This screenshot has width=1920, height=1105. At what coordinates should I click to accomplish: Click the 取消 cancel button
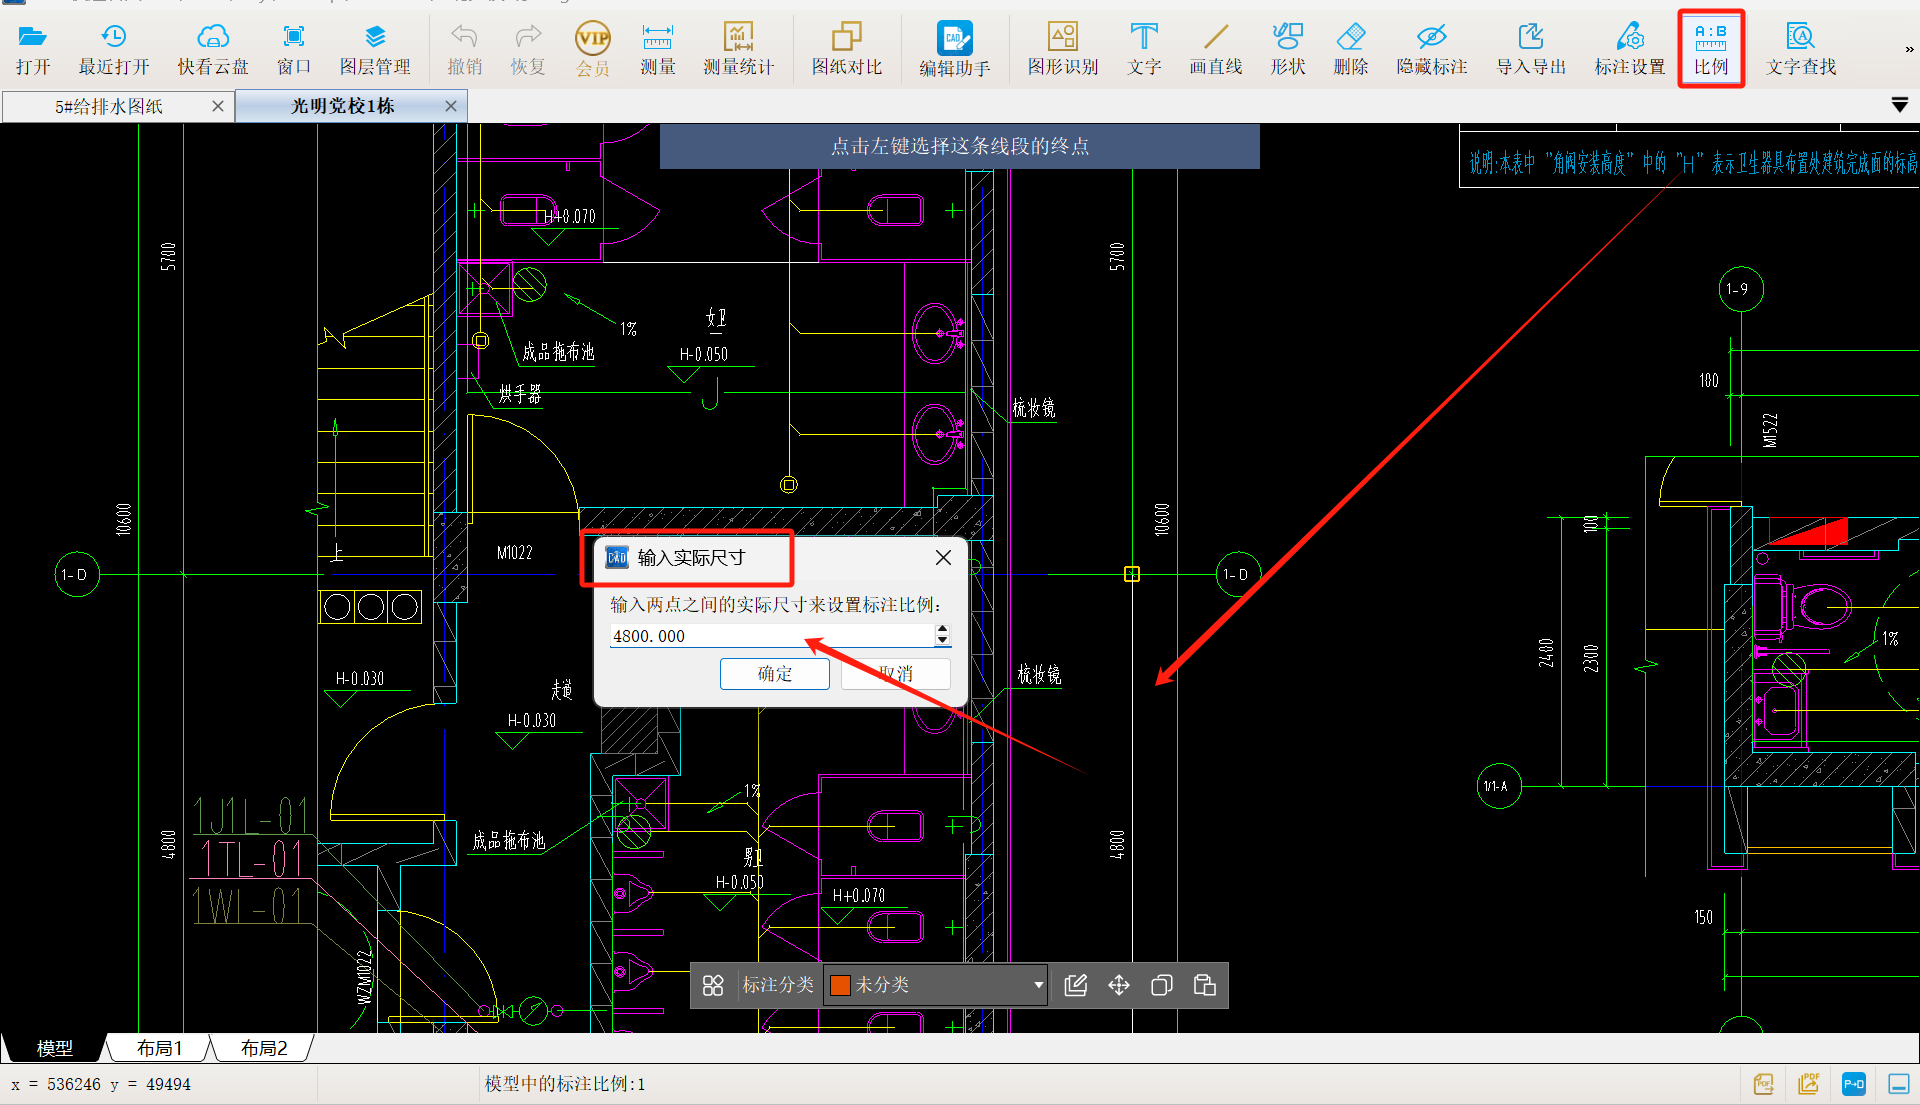click(896, 674)
